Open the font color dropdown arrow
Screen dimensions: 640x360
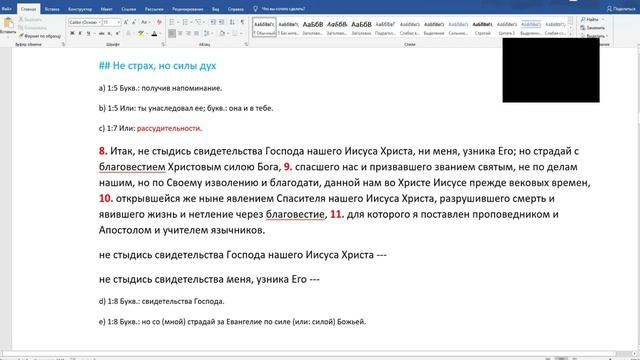(160, 33)
